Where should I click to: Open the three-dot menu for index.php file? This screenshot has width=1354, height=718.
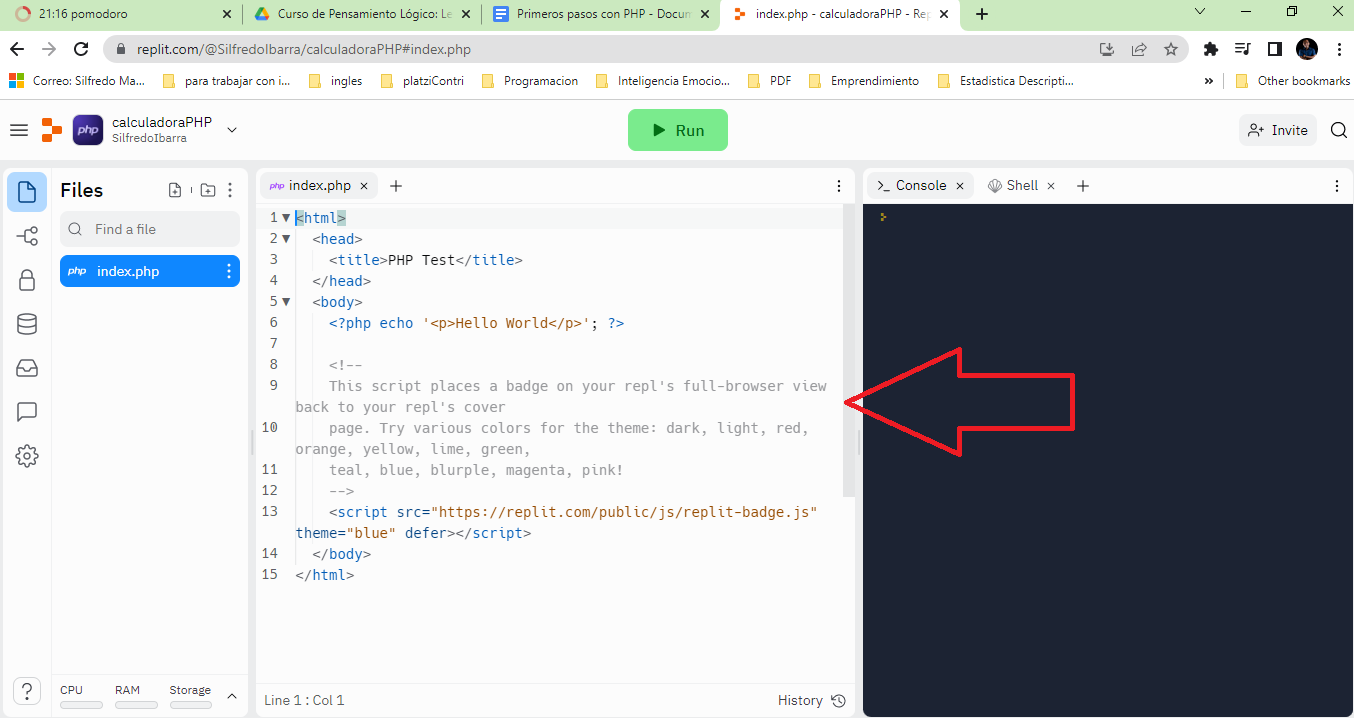coord(231,270)
